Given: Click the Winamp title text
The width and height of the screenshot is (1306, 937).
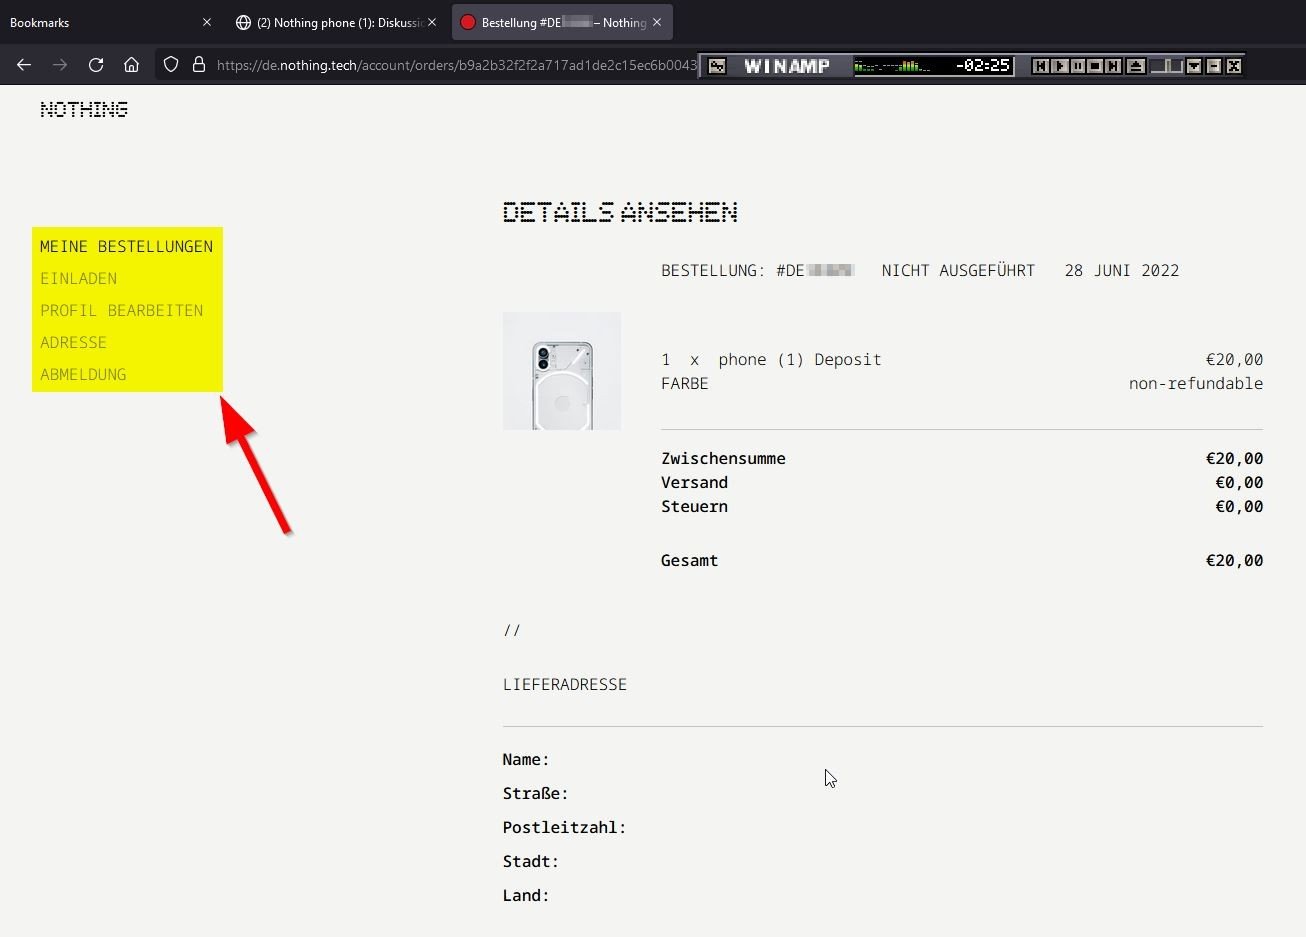Looking at the screenshot, I should pyautogui.click(x=787, y=66).
